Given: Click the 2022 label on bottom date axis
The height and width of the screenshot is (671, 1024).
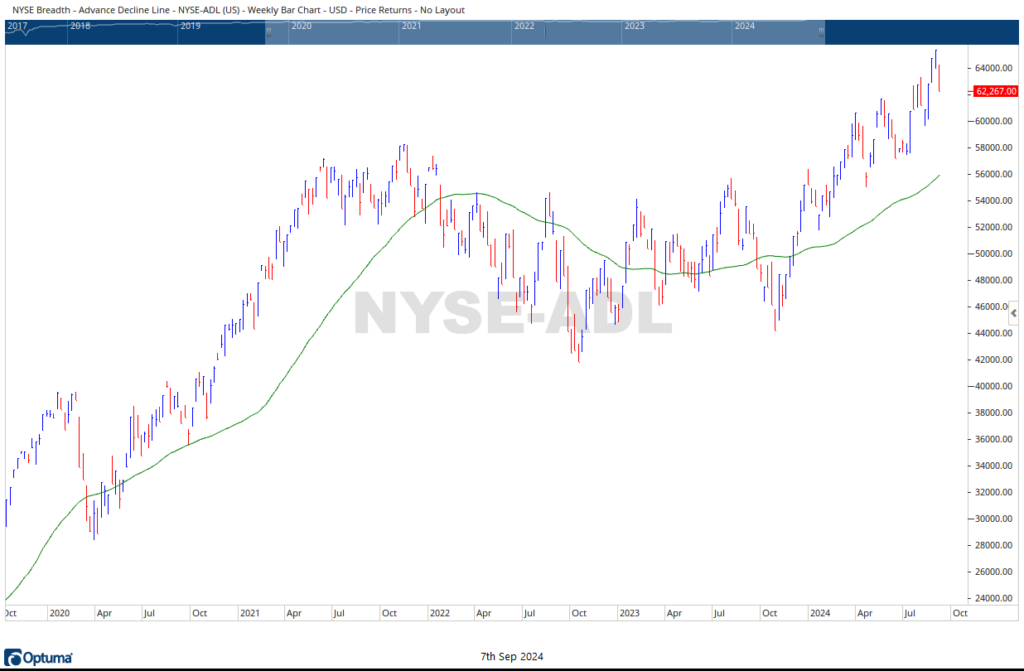Looking at the screenshot, I should coord(441,612).
